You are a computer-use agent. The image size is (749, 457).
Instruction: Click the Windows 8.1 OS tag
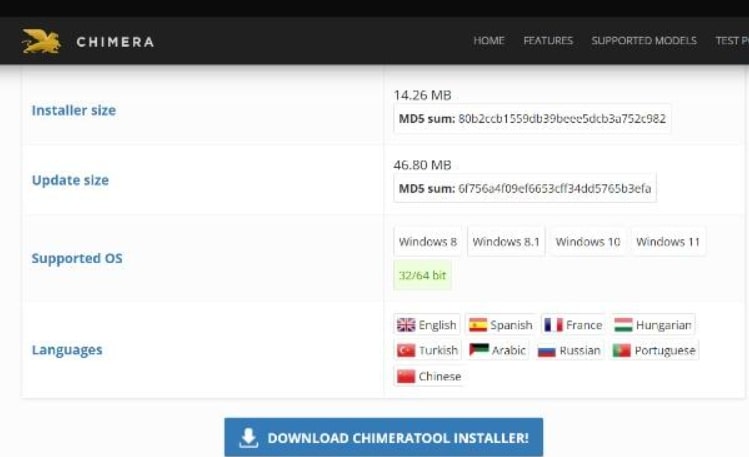pyautogui.click(x=506, y=242)
